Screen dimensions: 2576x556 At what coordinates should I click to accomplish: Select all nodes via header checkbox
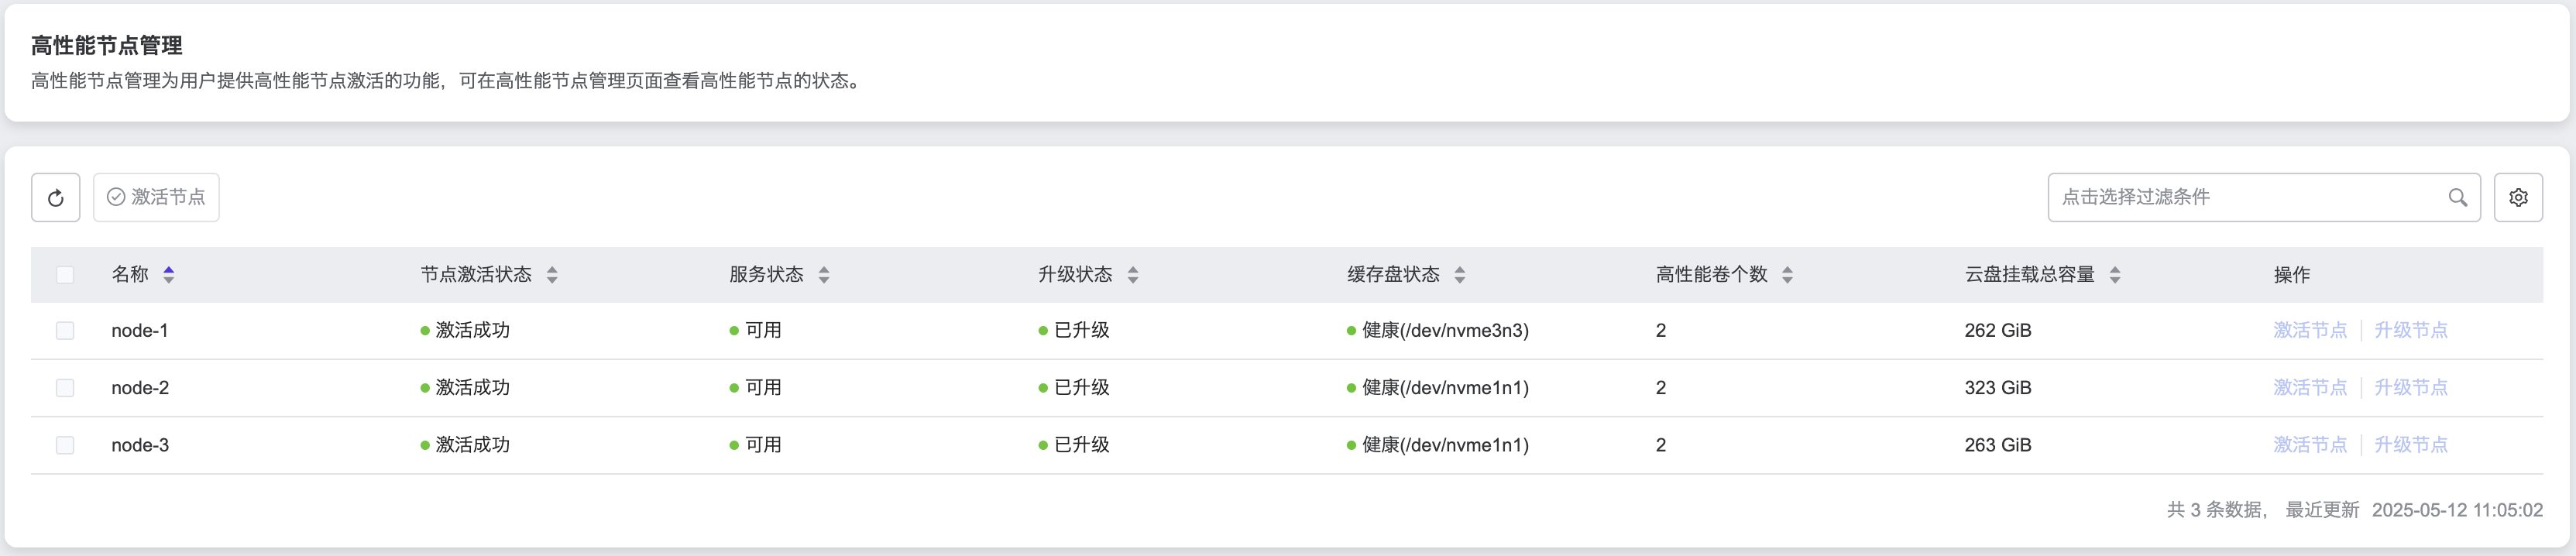[66, 274]
